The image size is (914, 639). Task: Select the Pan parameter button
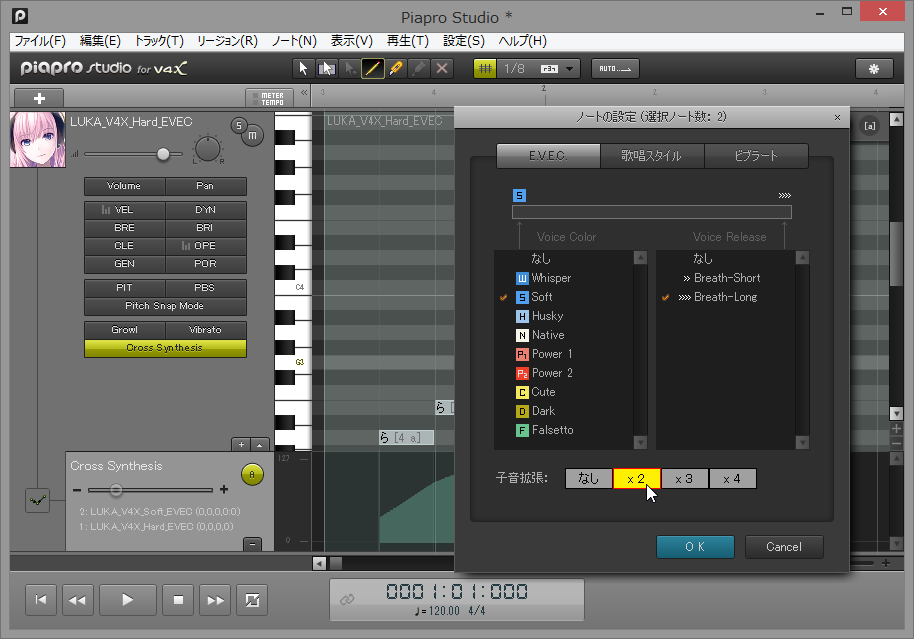pyautogui.click(x=205, y=186)
